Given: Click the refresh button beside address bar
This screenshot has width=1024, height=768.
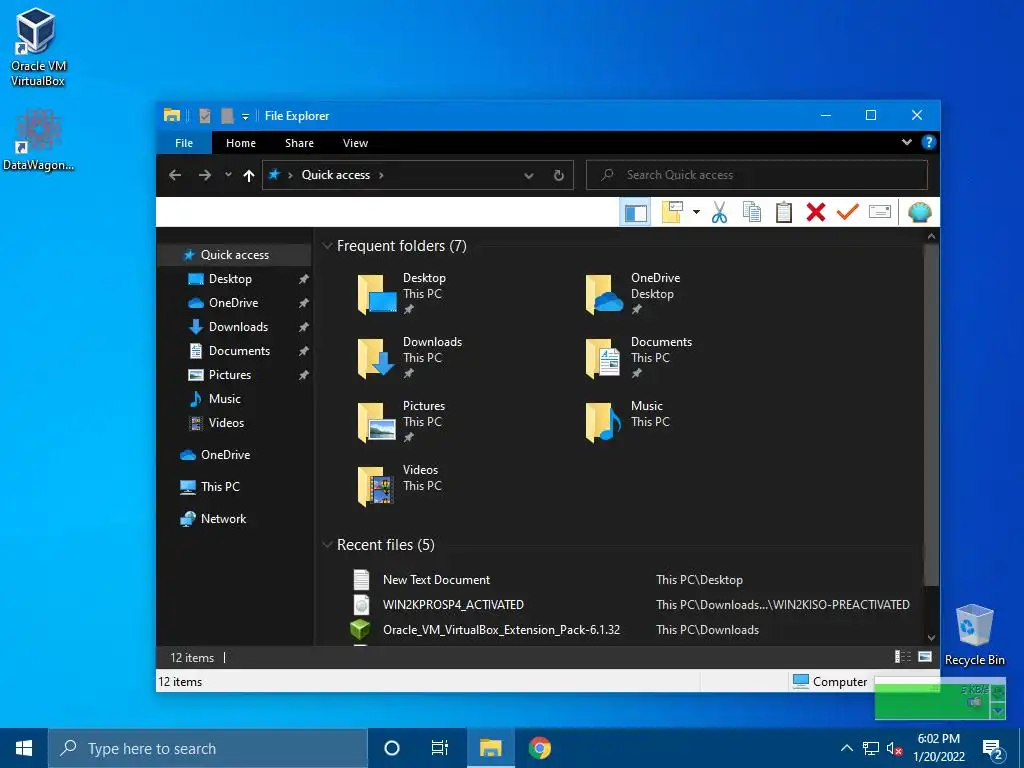Looking at the screenshot, I should pyautogui.click(x=558, y=175).
